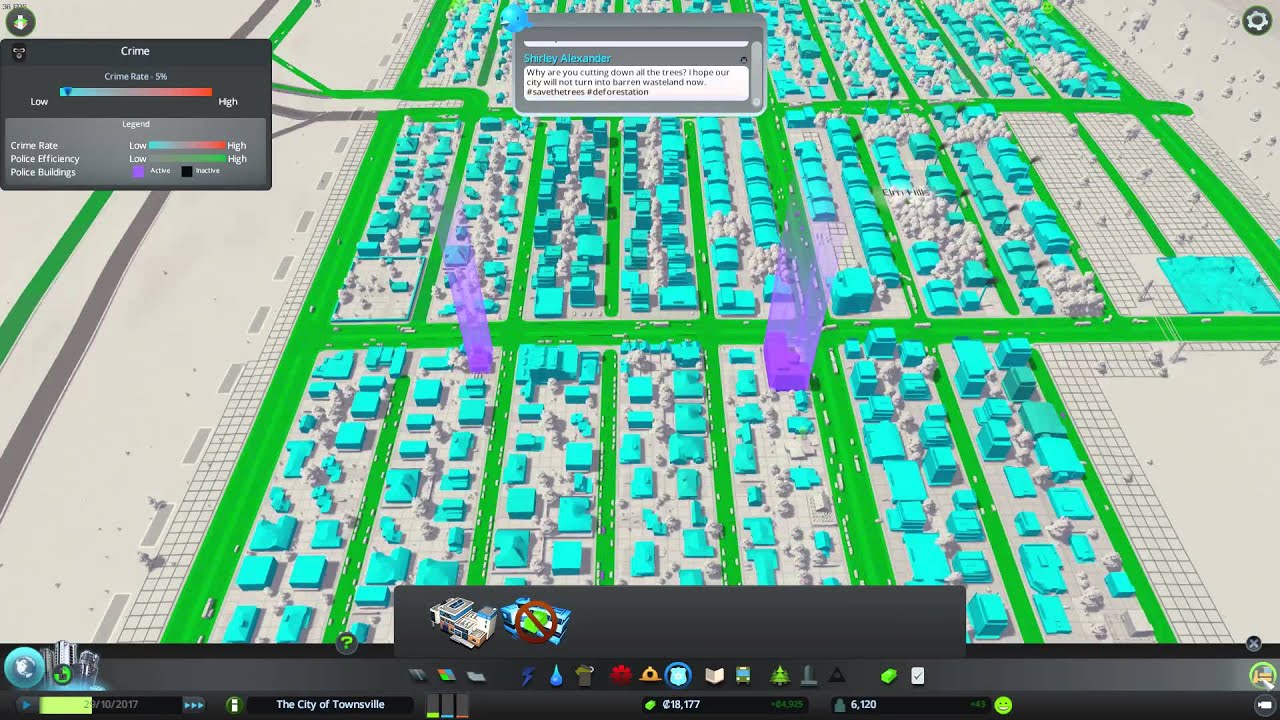
Task: Open the Info Views globe button
Action: [x=24, y=667]
